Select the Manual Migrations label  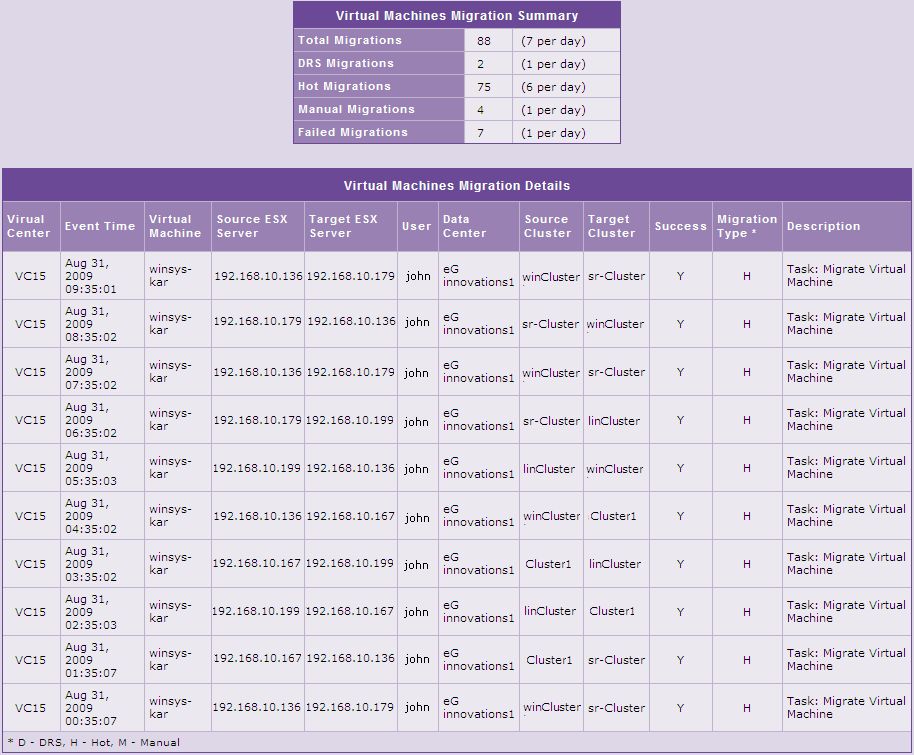click(356, 109)
